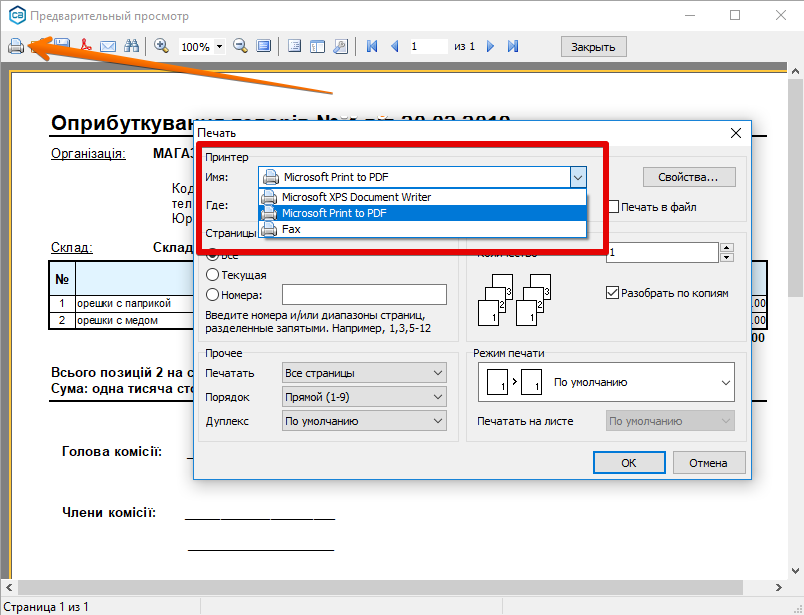Go to the previous page
The height and width of the screenshot is (615, 804).
(x=394, y=46)
